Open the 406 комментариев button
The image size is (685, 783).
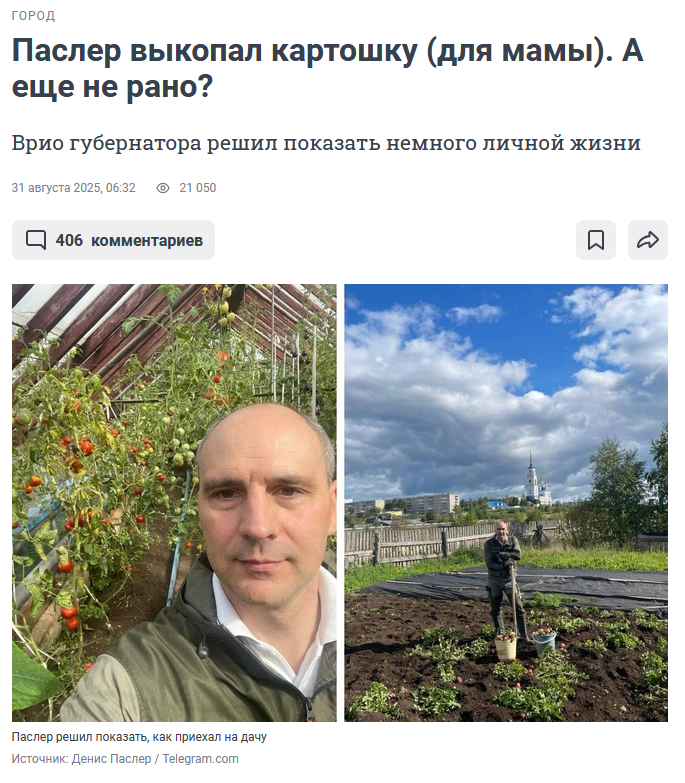(x=113, y=240)
